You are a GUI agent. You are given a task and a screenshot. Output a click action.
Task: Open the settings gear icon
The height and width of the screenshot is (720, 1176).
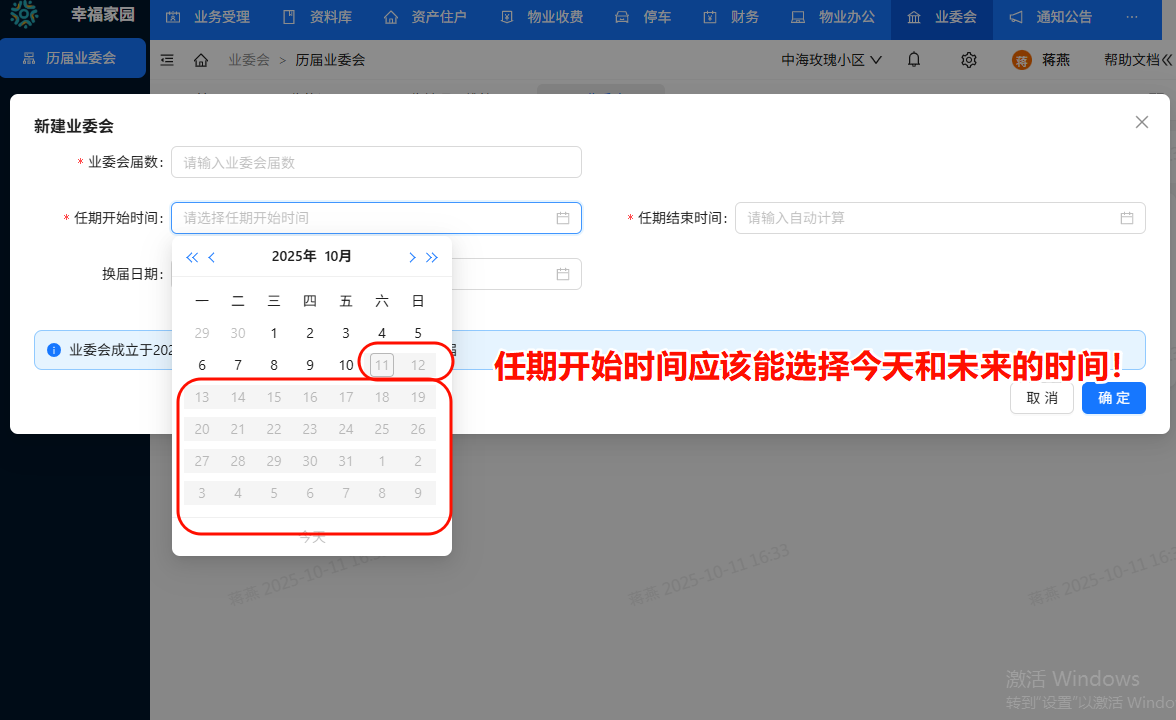pos(968,60)
